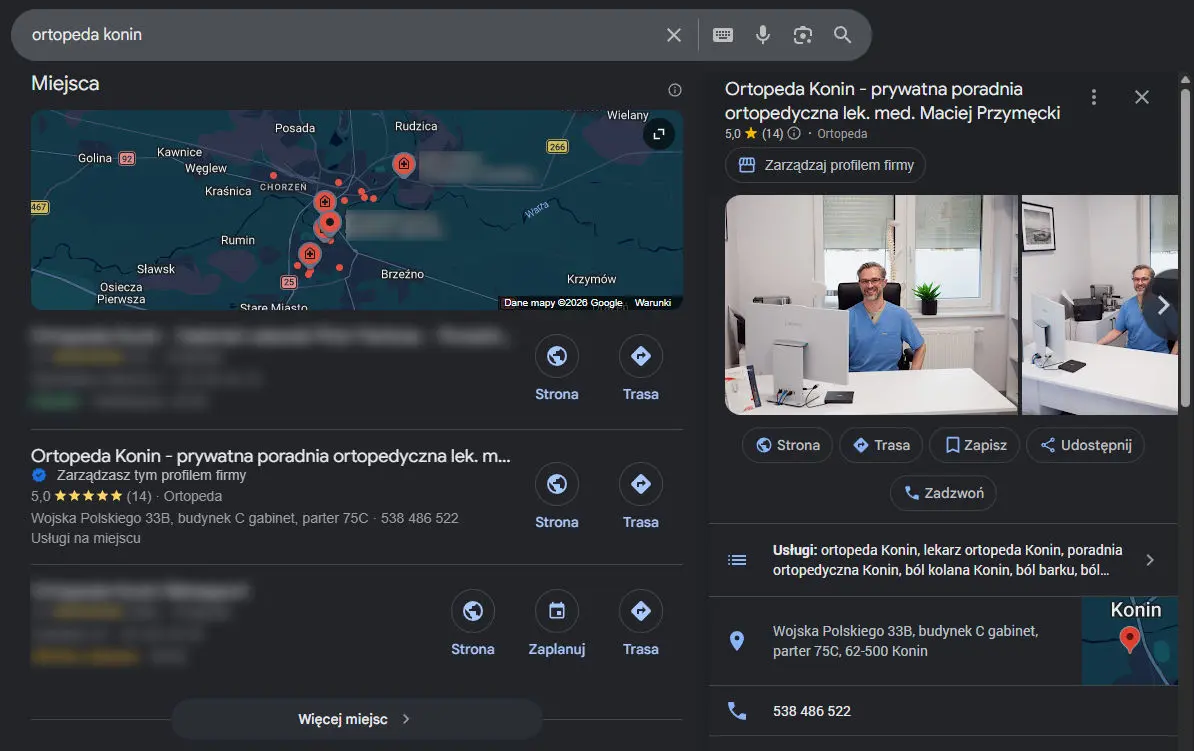1194x751 pixels.
Task: Click the Ortopeda Konin listing title
Action: click(270, 456)
